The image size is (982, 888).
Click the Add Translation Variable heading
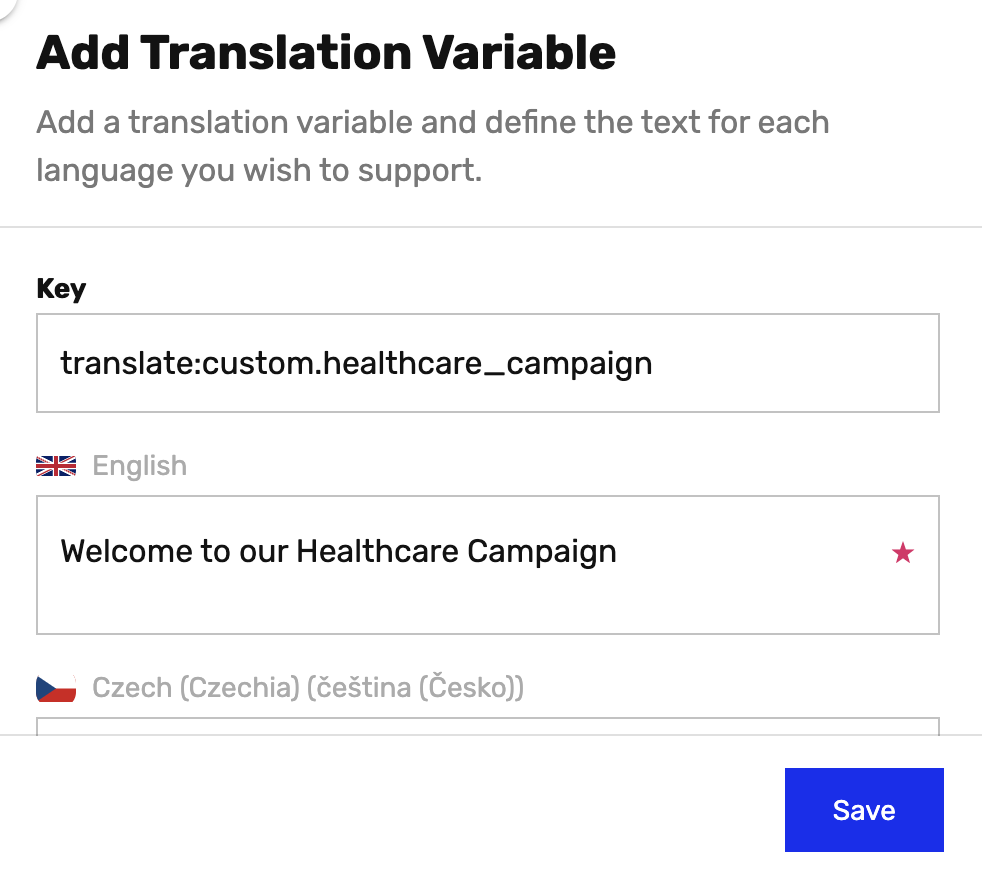(x=325, y=52)
